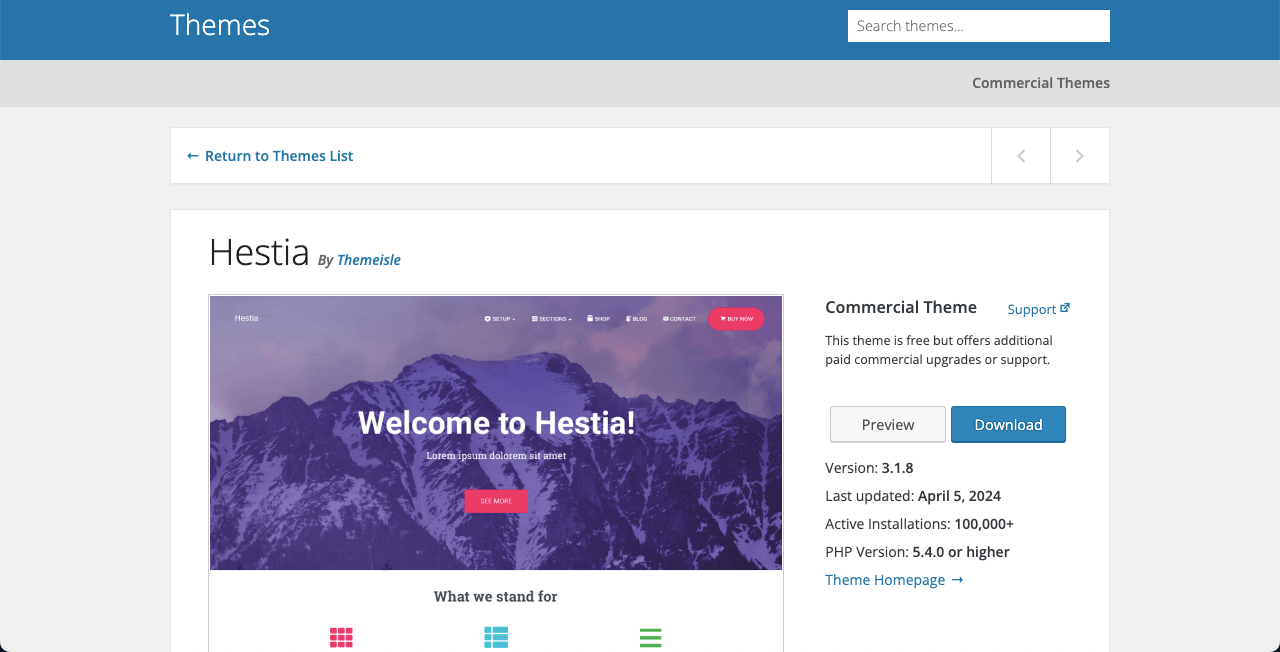Click the next theme arrow
The image size is (1280, 652).
[x=1080, y=156]
